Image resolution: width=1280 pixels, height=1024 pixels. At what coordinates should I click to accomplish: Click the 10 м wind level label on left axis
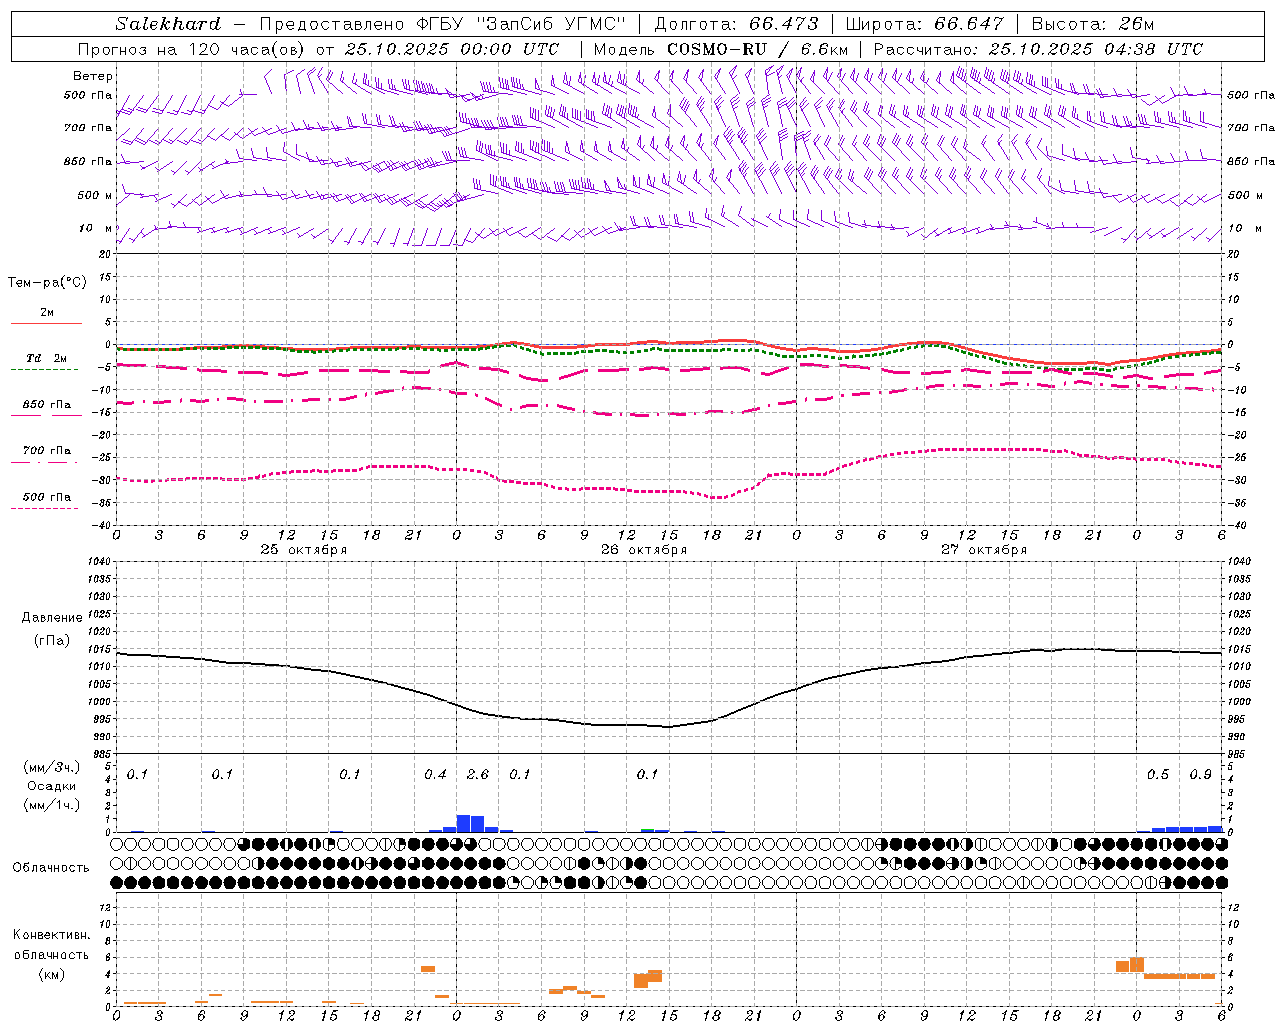pos(96,229)
